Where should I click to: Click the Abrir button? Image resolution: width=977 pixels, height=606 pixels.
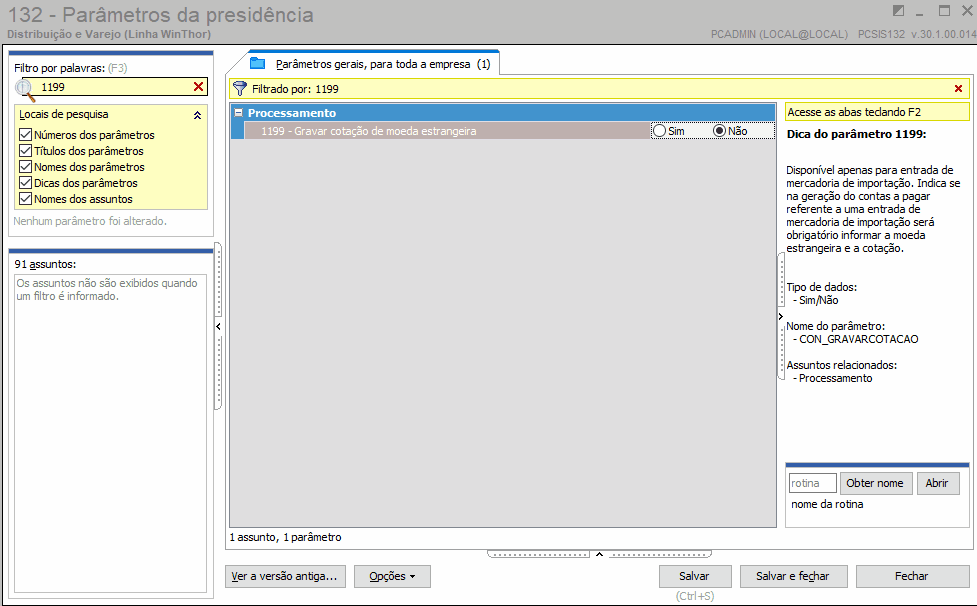936,483
